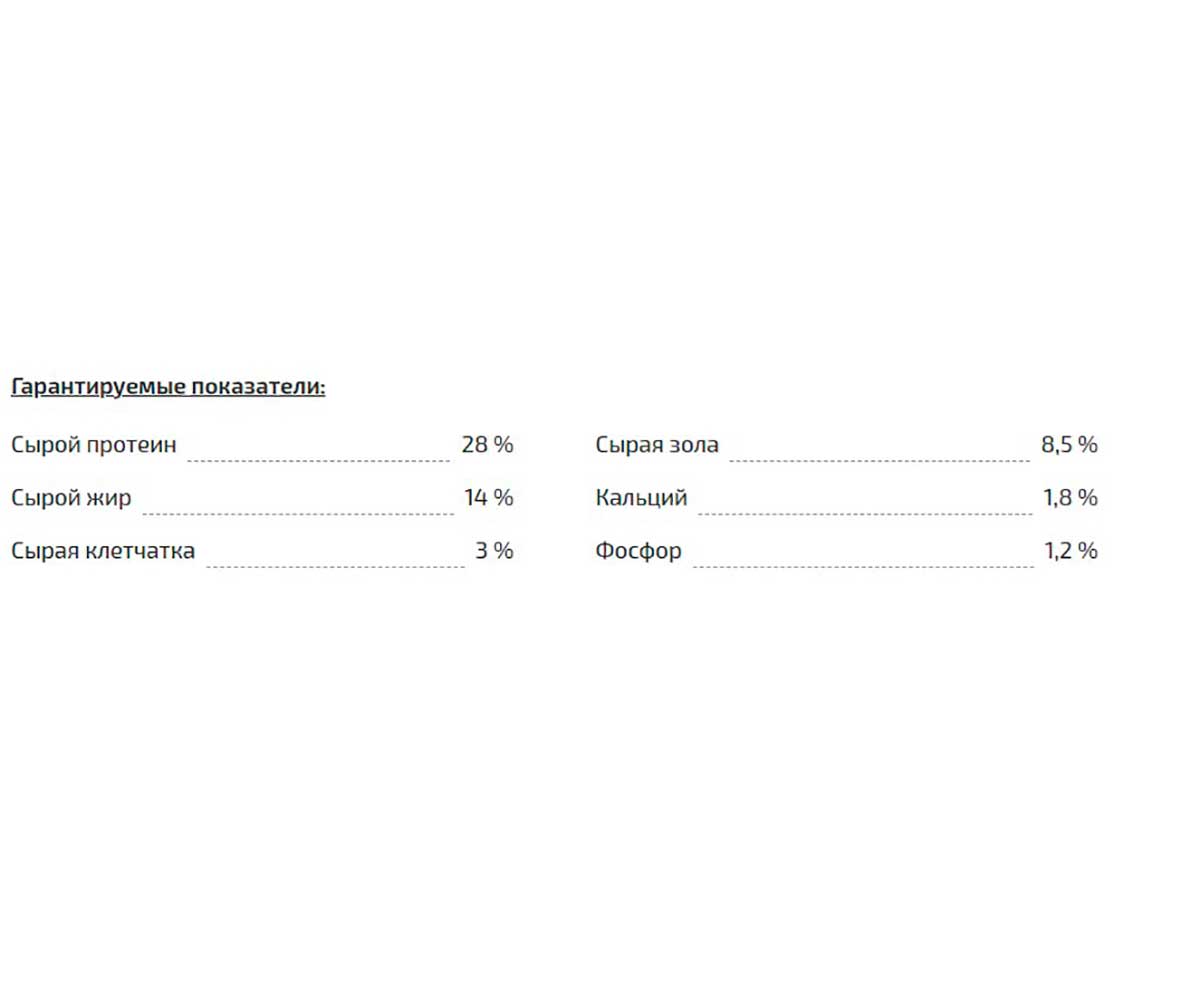Click the dotted line after 'Сырой жир'
Viewport: 1200px width, 1000px height.
pos(298,513)
